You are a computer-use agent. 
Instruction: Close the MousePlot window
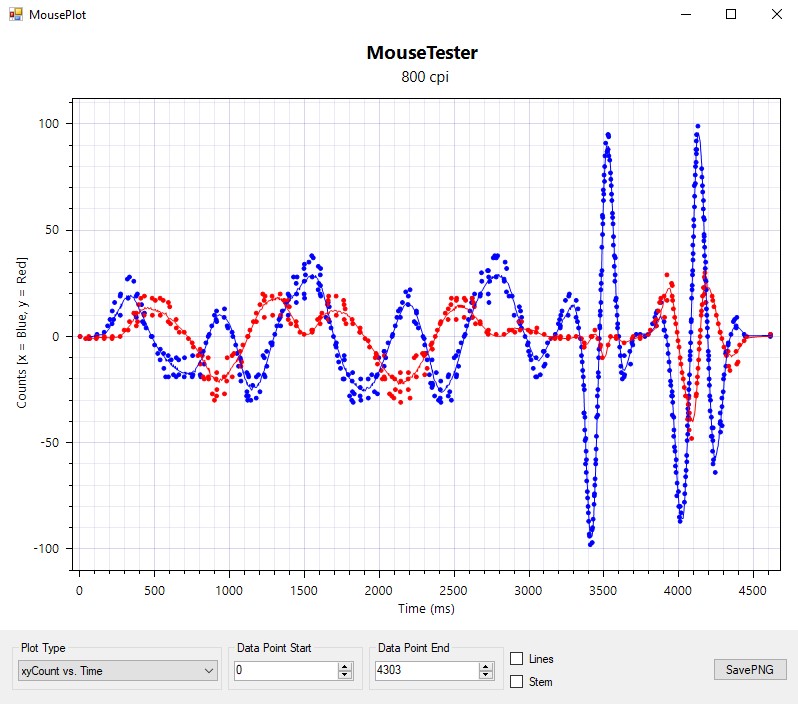(x=776, y=15)
